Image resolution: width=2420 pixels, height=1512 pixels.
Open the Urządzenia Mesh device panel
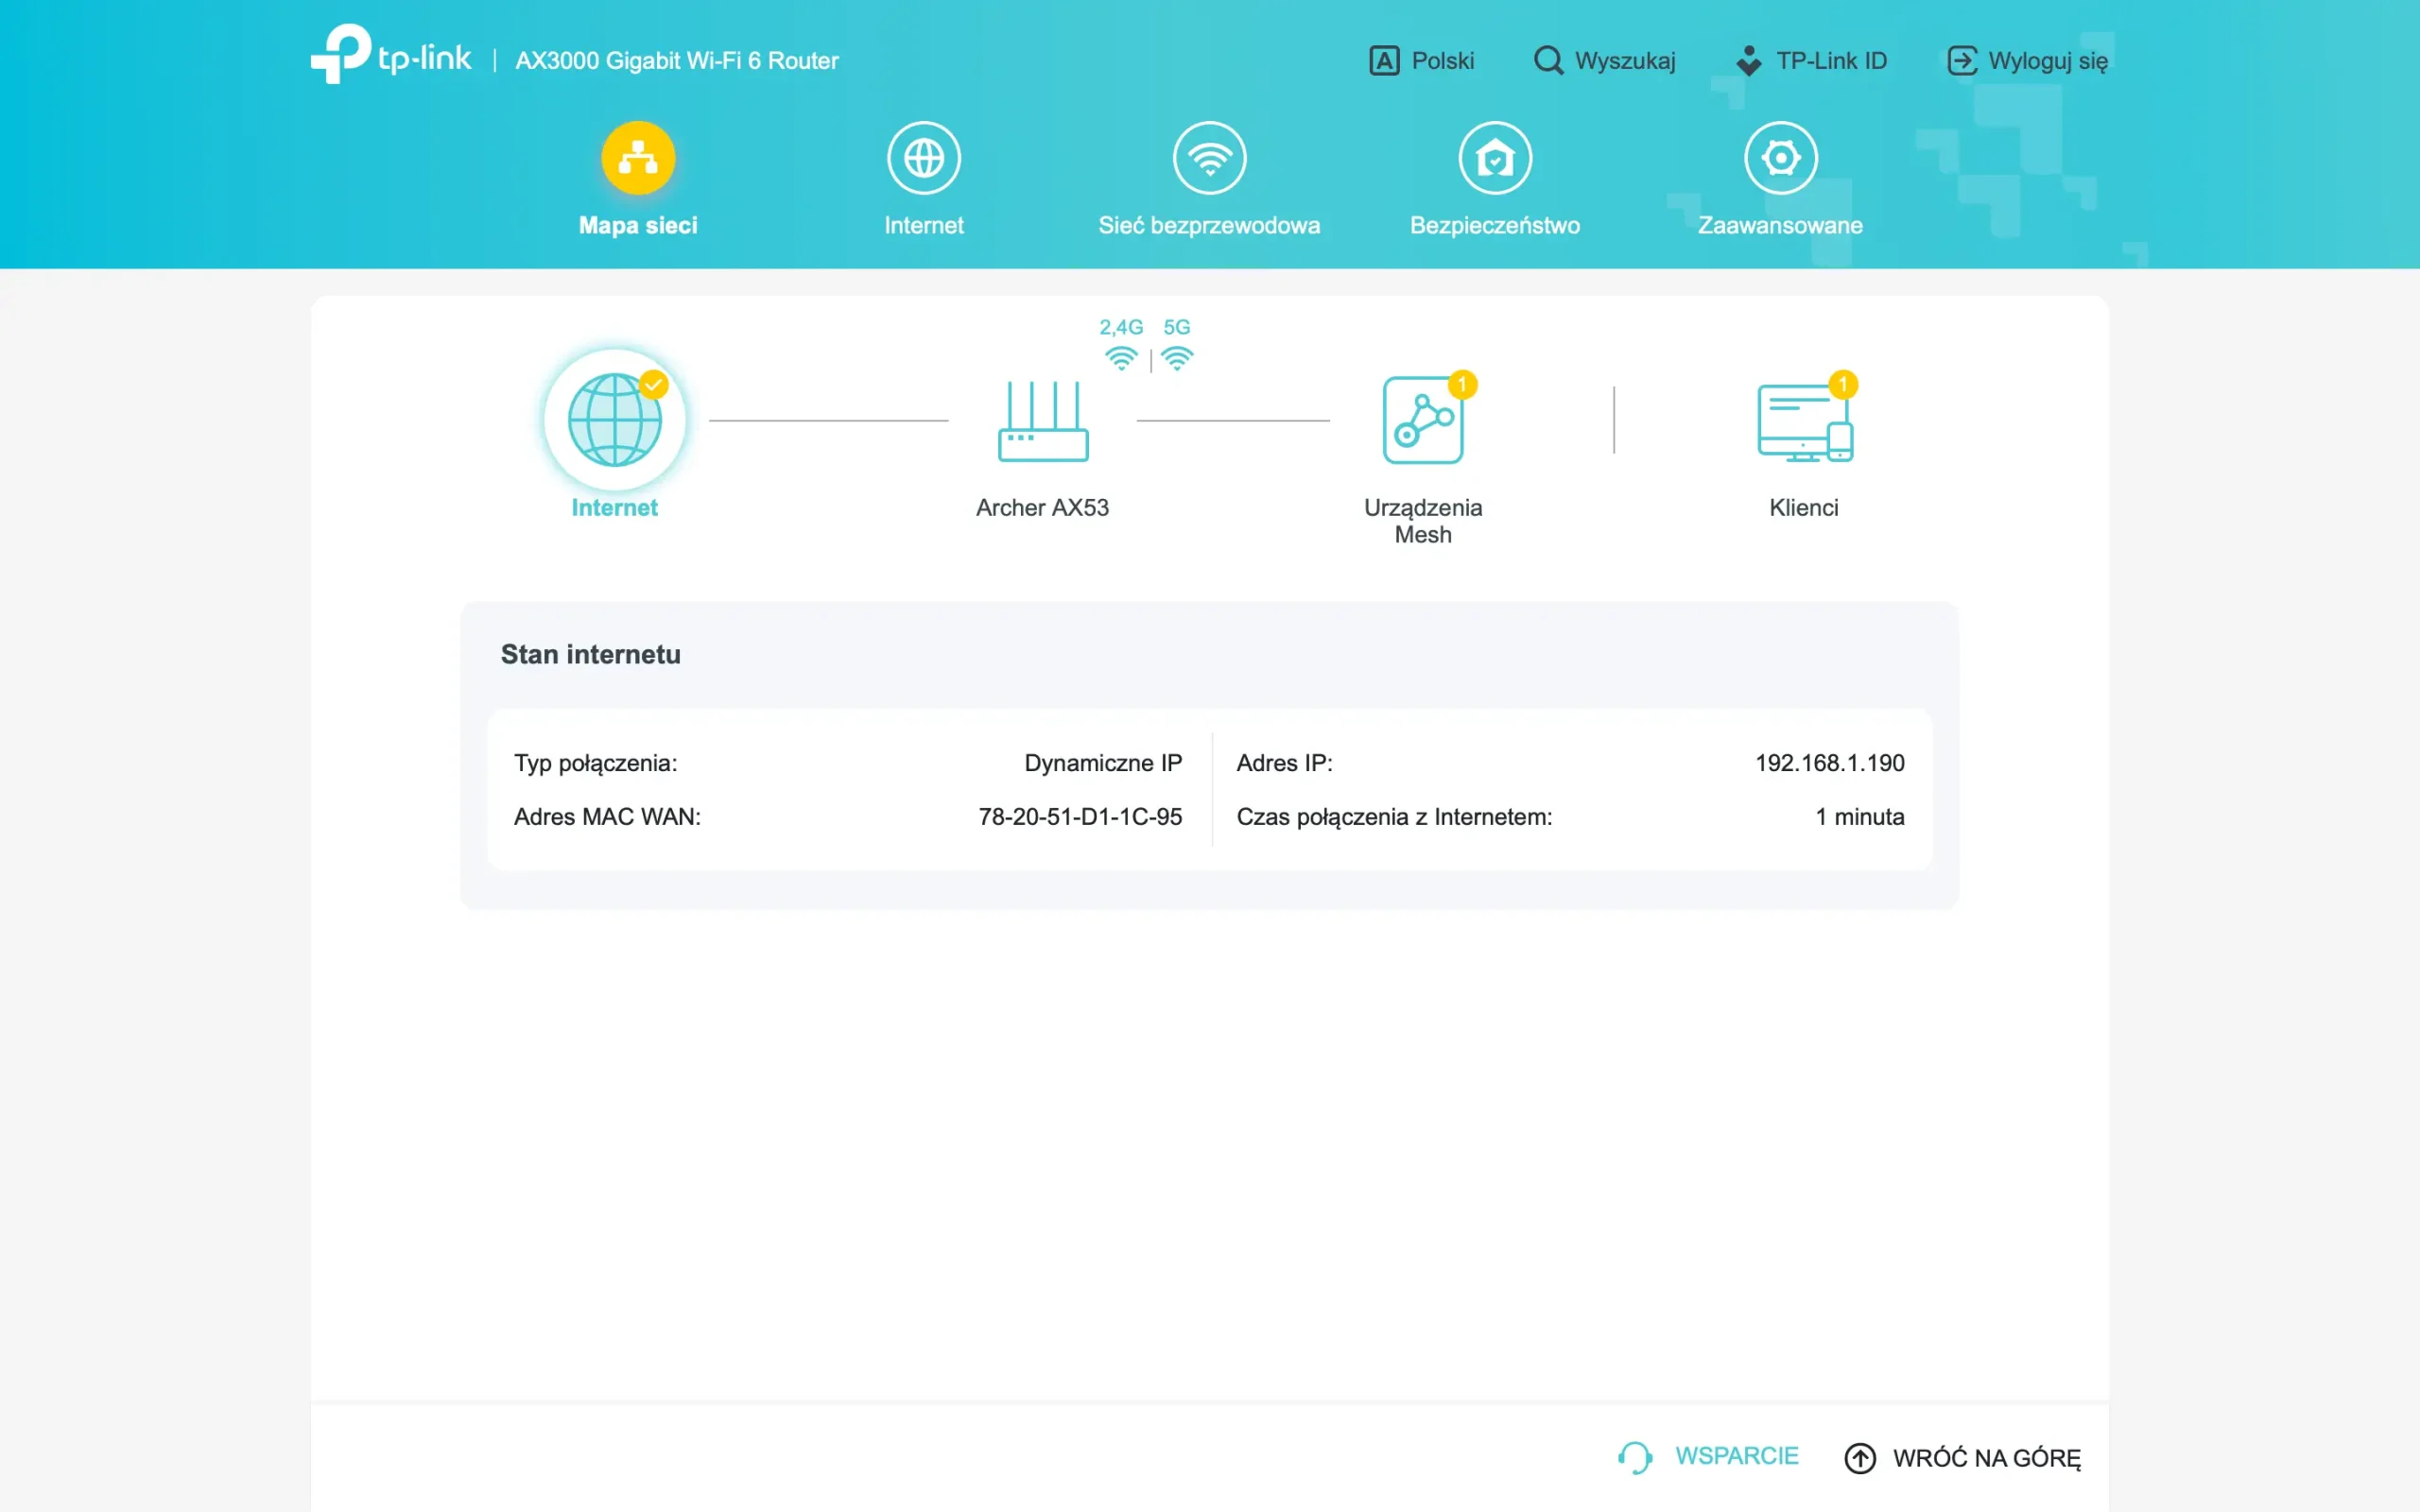pyautogui.click(x=1424, y=418)
